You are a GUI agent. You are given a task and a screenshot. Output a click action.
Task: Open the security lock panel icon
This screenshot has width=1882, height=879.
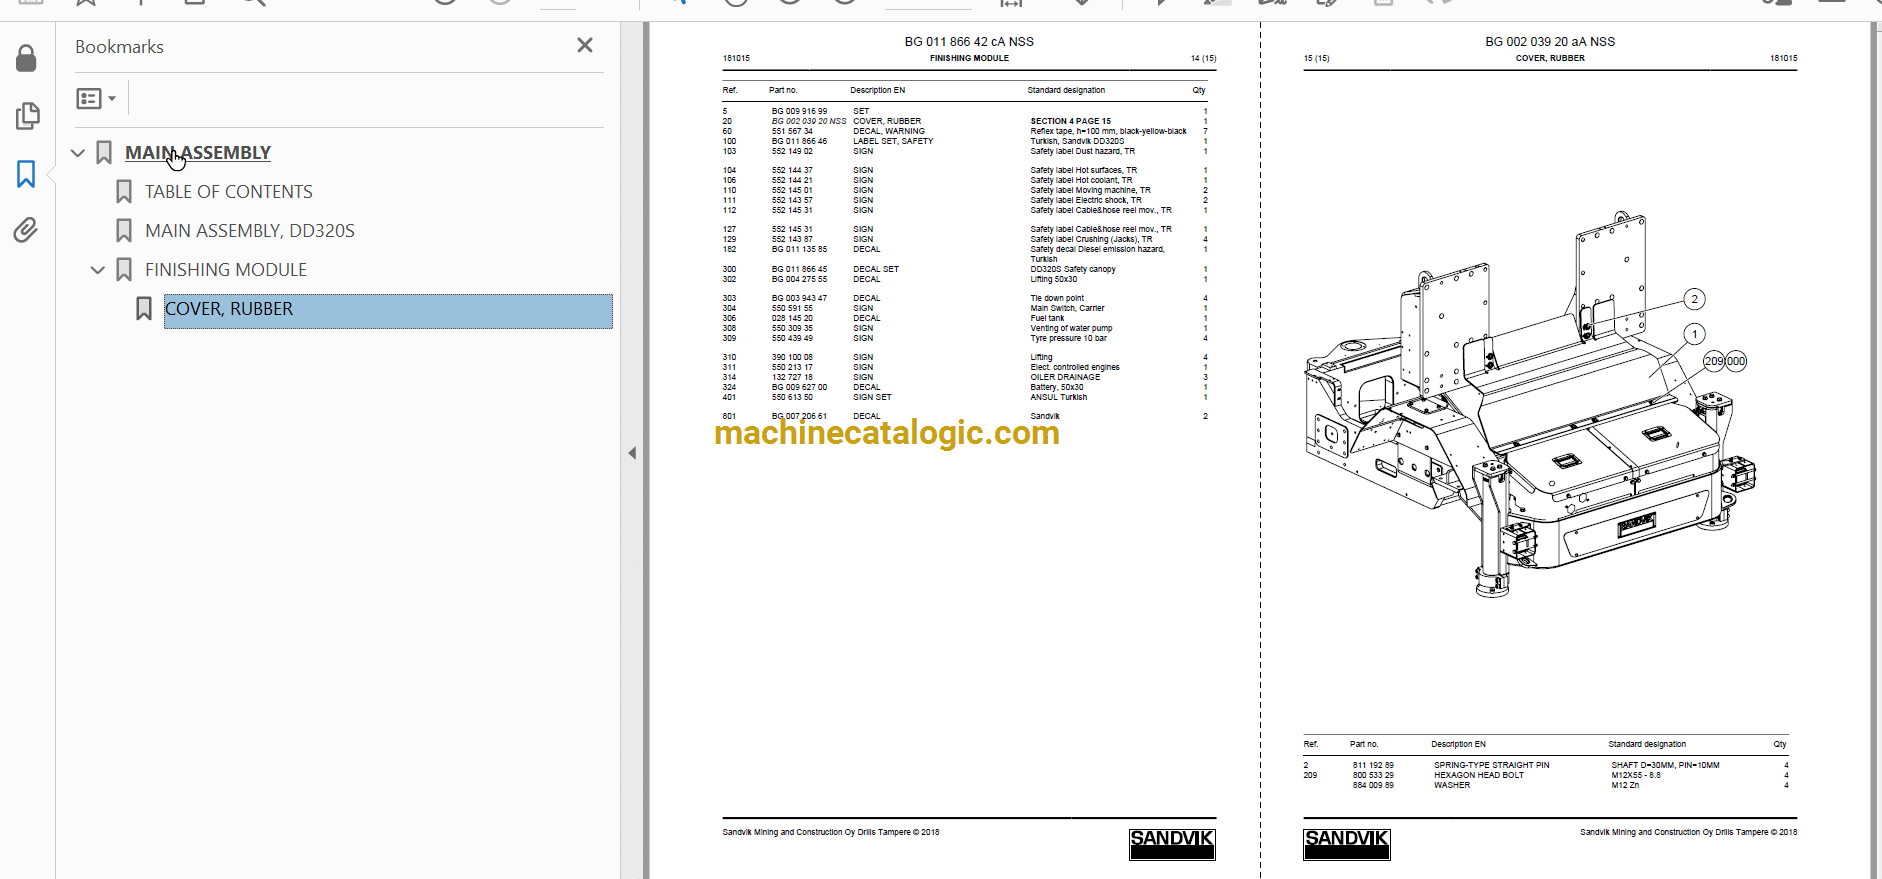[x=27, y=59]
